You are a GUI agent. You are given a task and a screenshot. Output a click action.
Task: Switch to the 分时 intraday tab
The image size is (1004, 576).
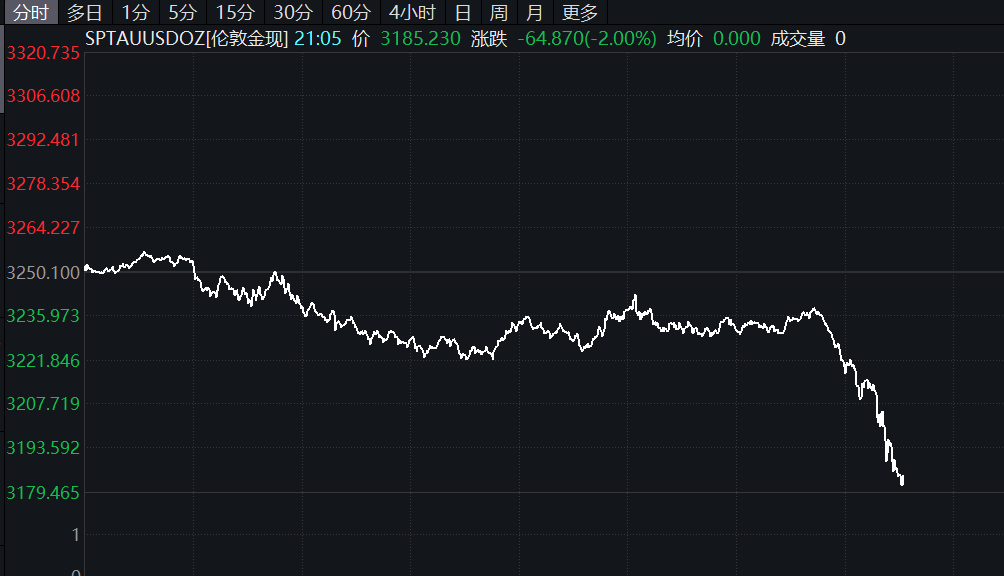click(30, 13)
